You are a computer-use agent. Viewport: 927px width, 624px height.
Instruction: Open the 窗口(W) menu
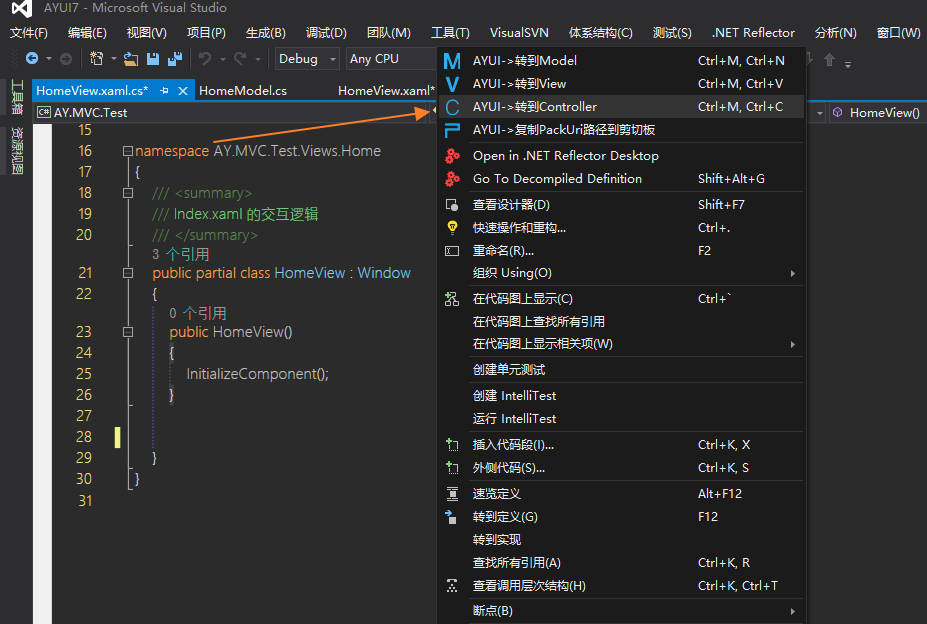[898, 33]
